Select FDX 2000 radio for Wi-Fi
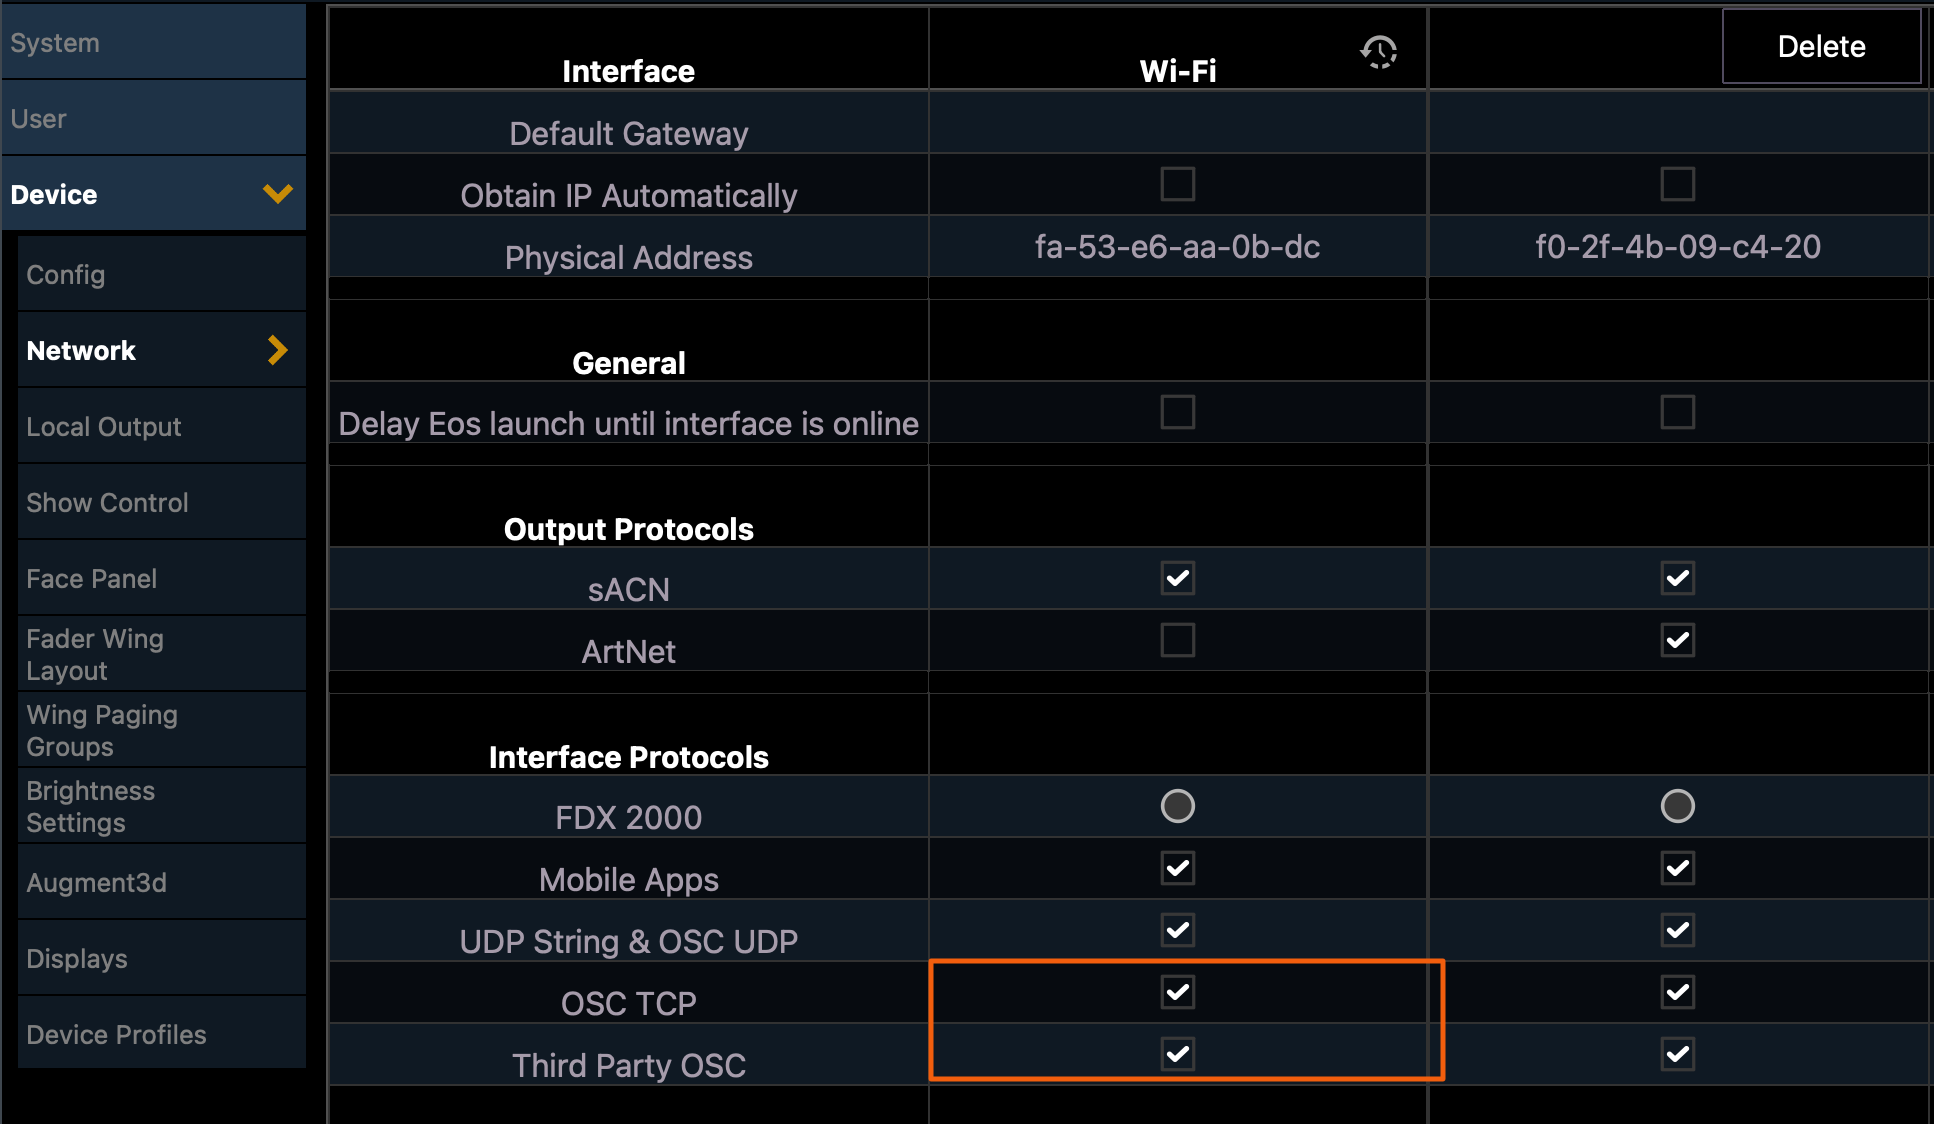 1177,806
